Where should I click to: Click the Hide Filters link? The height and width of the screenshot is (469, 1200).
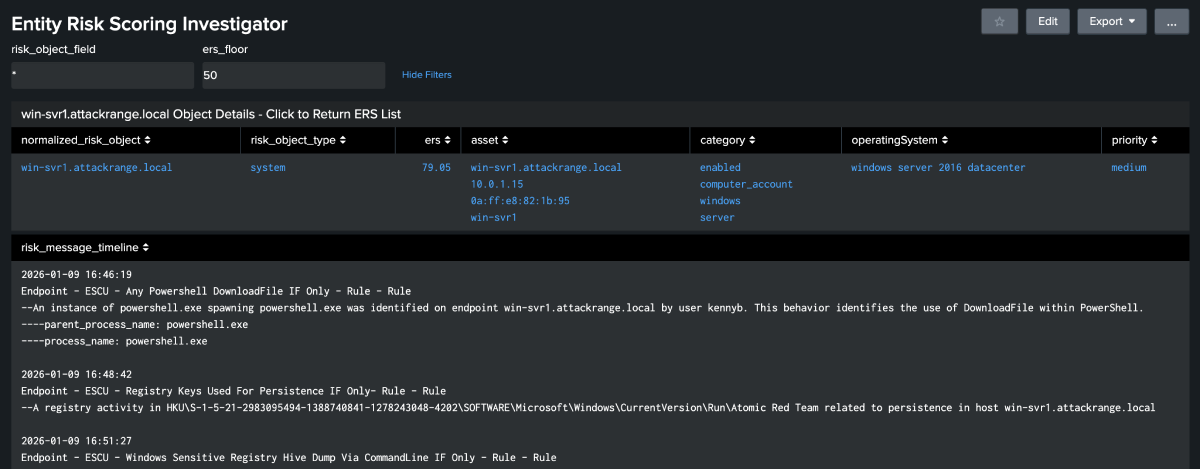point(426,75)
